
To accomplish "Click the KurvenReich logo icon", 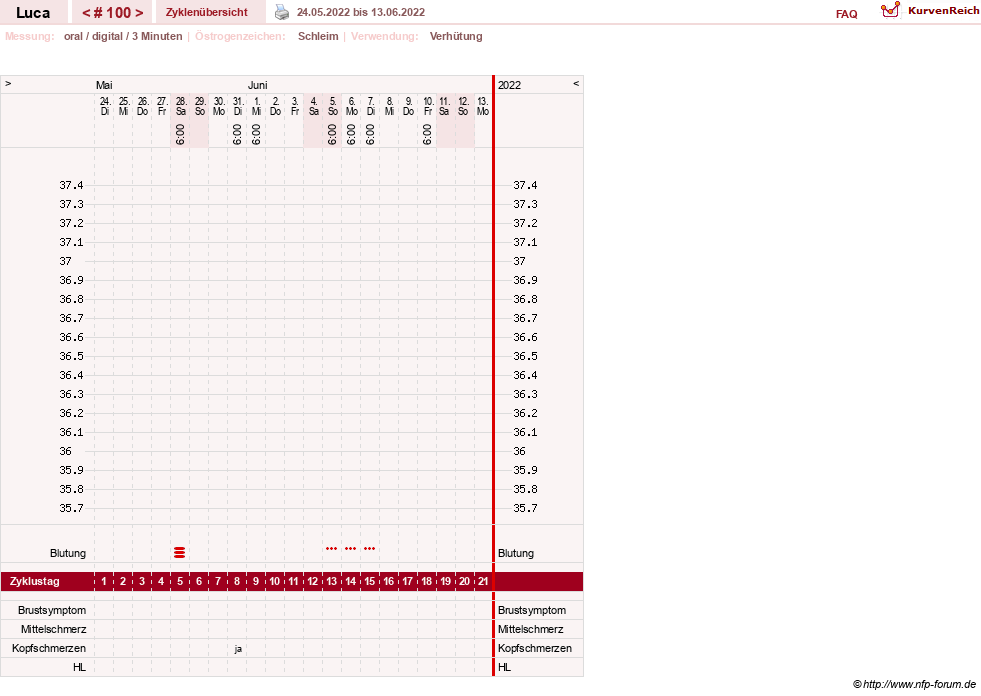I will [x=890, y=10].
